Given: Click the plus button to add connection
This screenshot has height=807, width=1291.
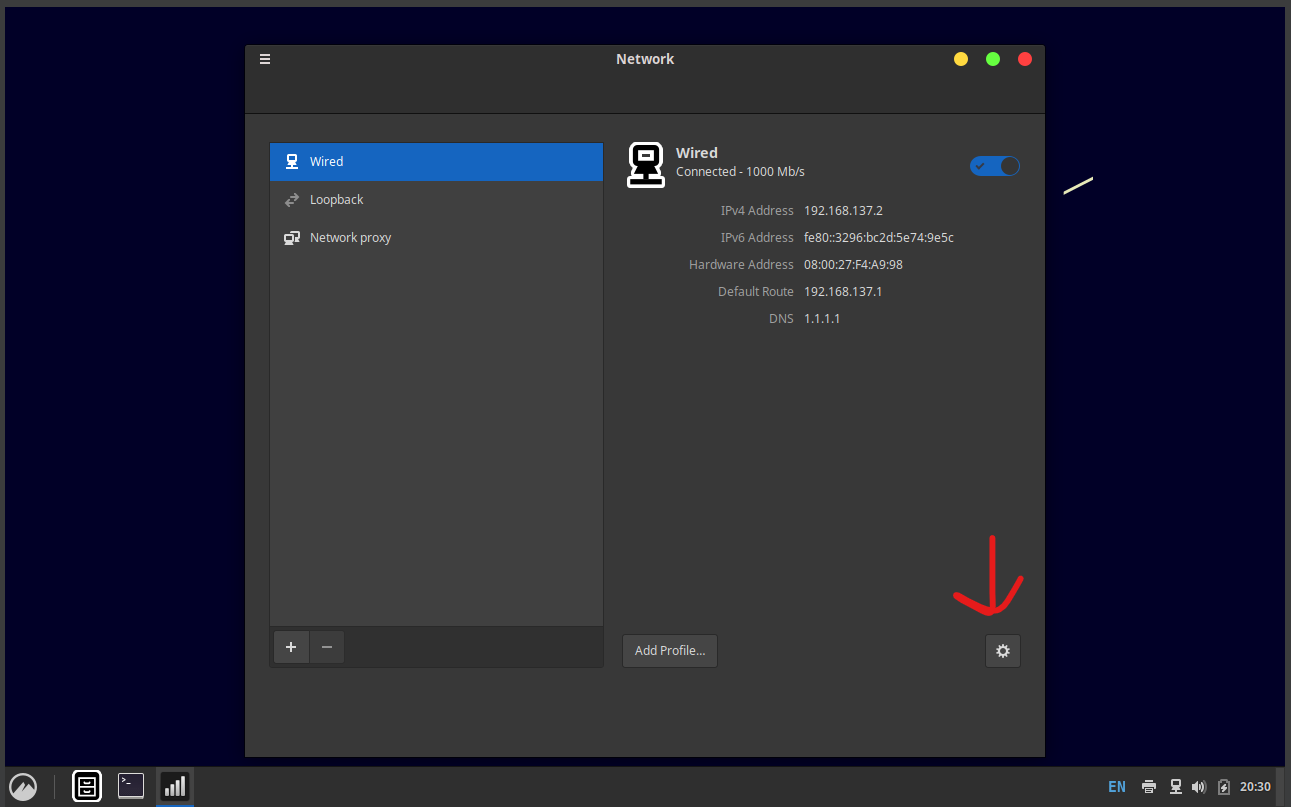Looking at the screenshot, I should (291, 647).
